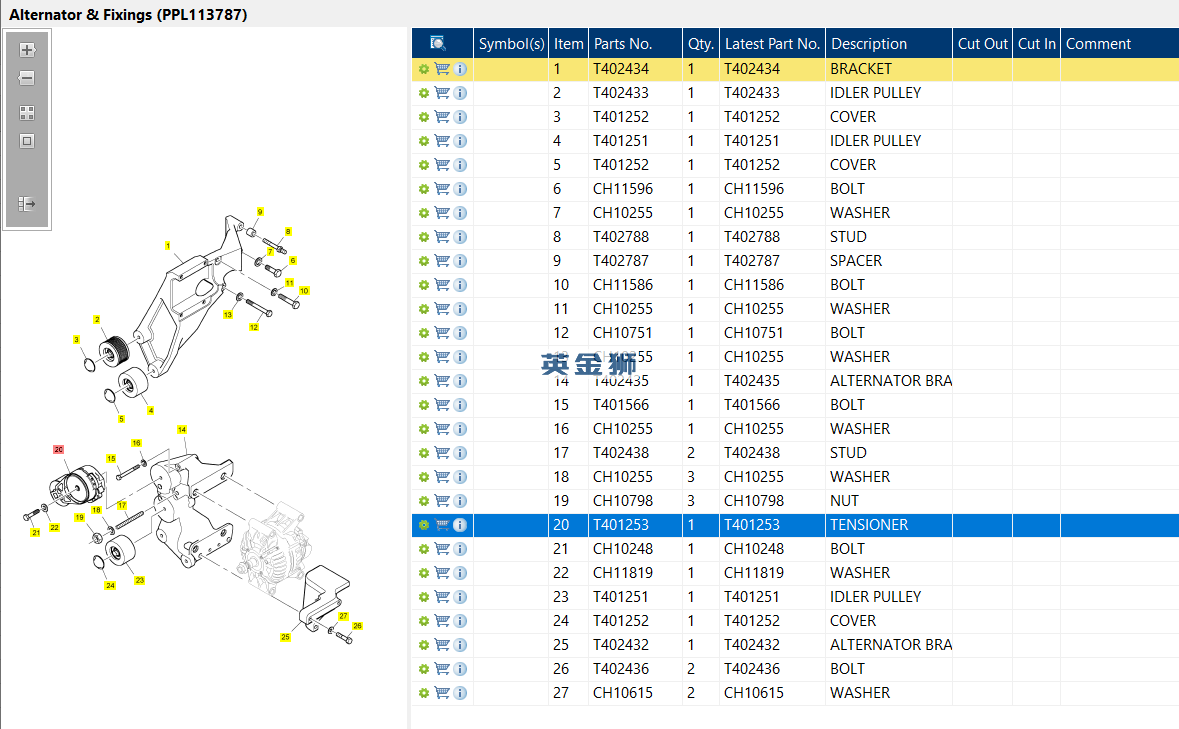
Task: Sort by the Item column header
Action: coord(568,44)
